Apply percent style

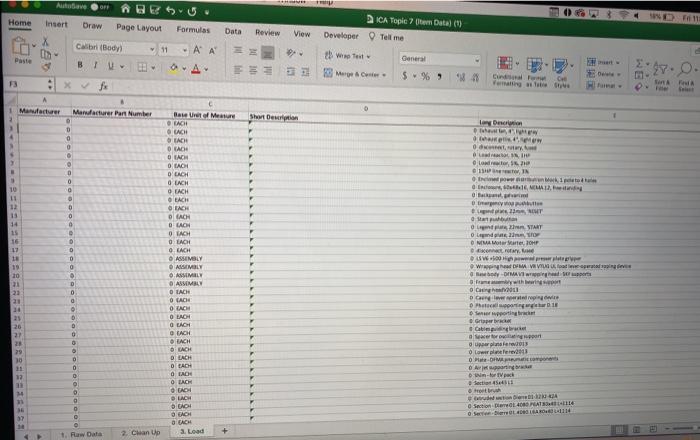point(425,76)
